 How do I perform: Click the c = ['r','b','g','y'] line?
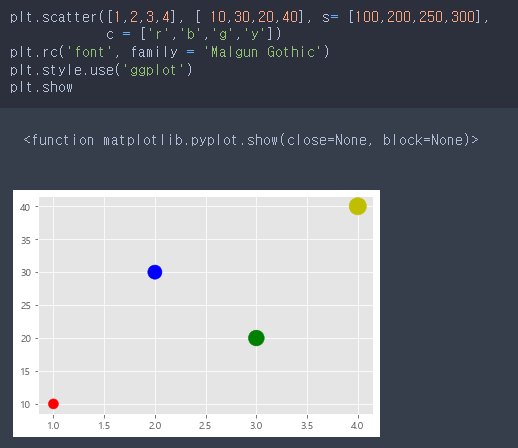pos(194,34)
